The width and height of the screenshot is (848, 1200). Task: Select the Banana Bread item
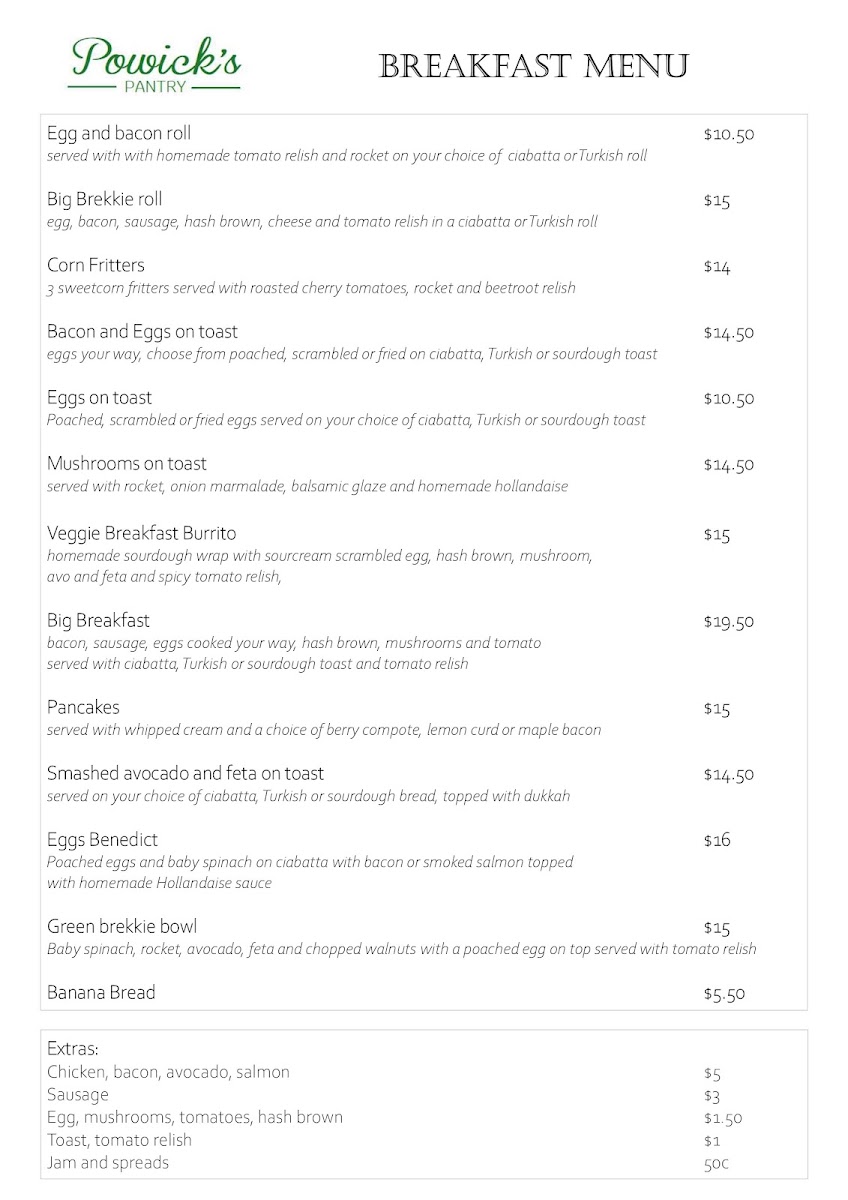pos(101,993)
